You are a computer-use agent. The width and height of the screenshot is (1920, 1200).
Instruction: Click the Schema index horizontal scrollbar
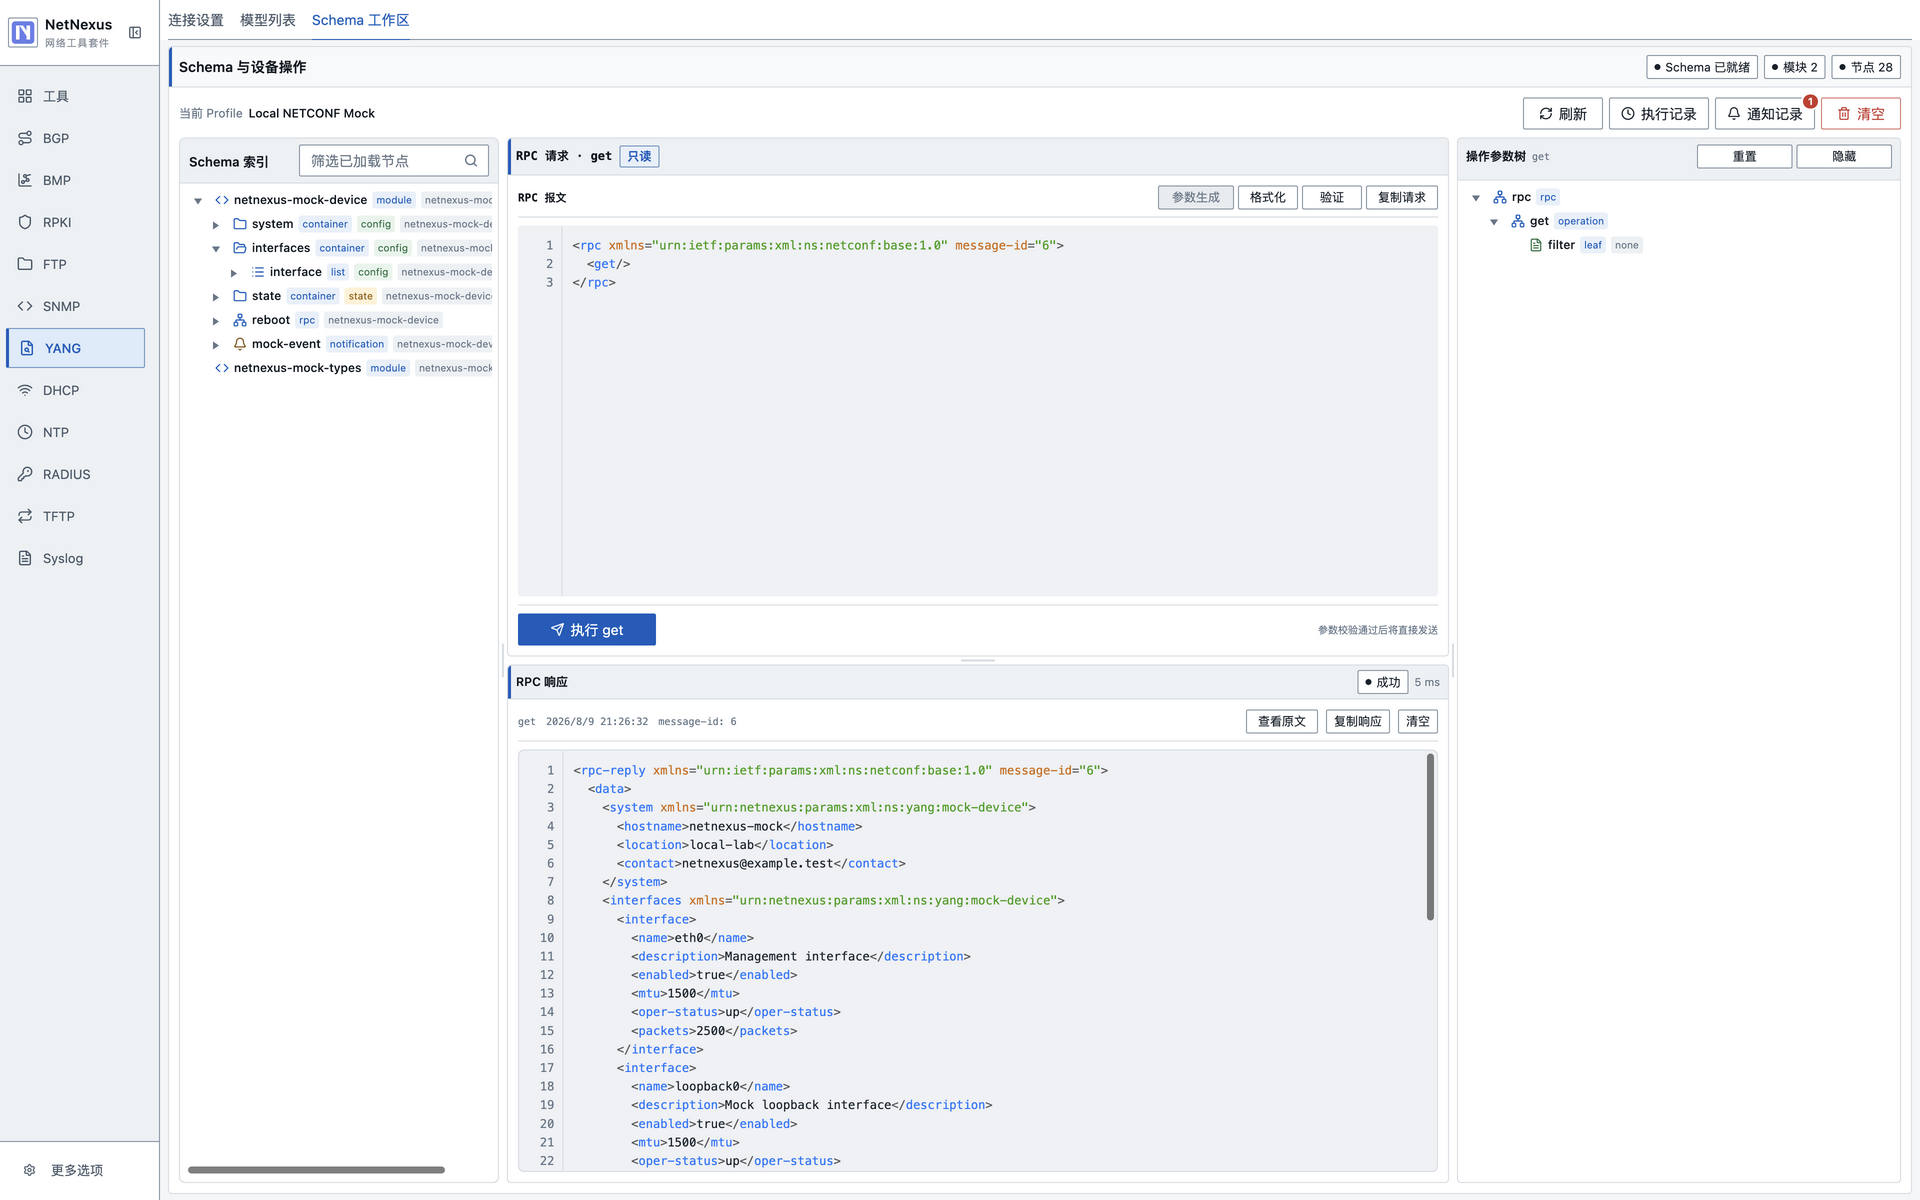[x=316, y=1169]
